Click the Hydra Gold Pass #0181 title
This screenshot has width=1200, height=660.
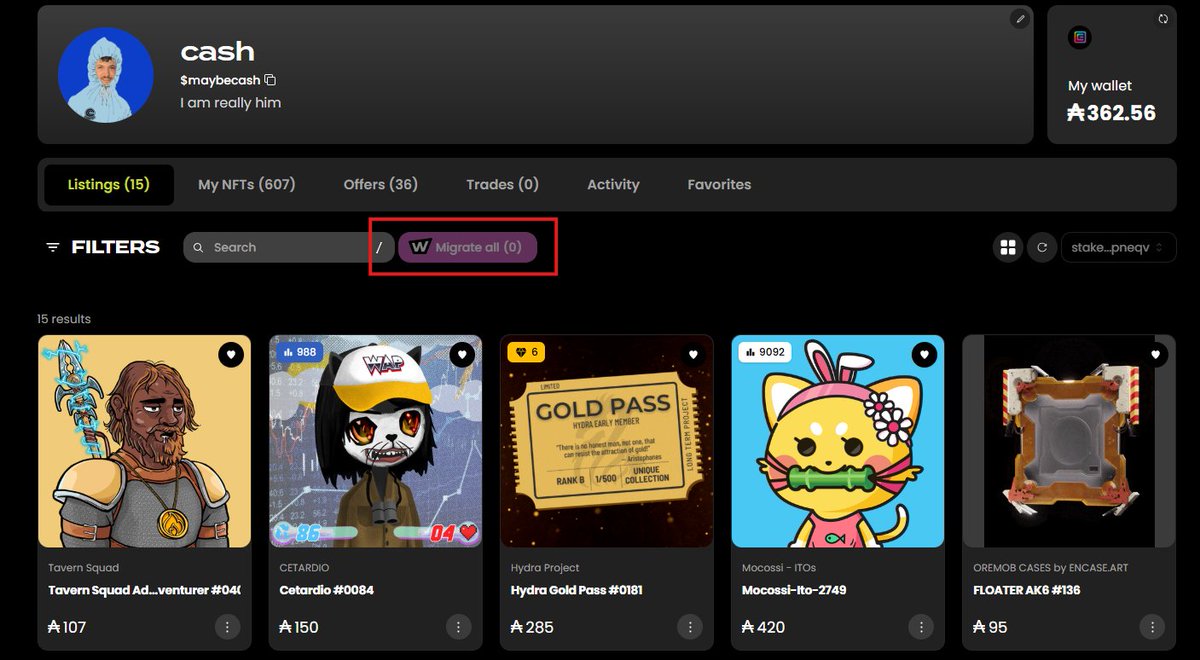[576, 590]
